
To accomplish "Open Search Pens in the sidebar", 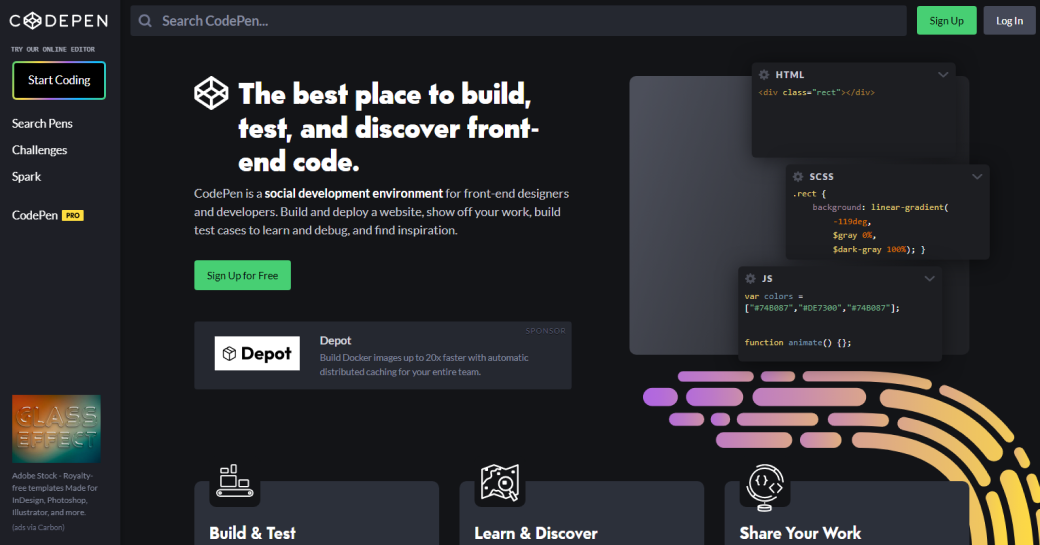I will tap(42, 123).
